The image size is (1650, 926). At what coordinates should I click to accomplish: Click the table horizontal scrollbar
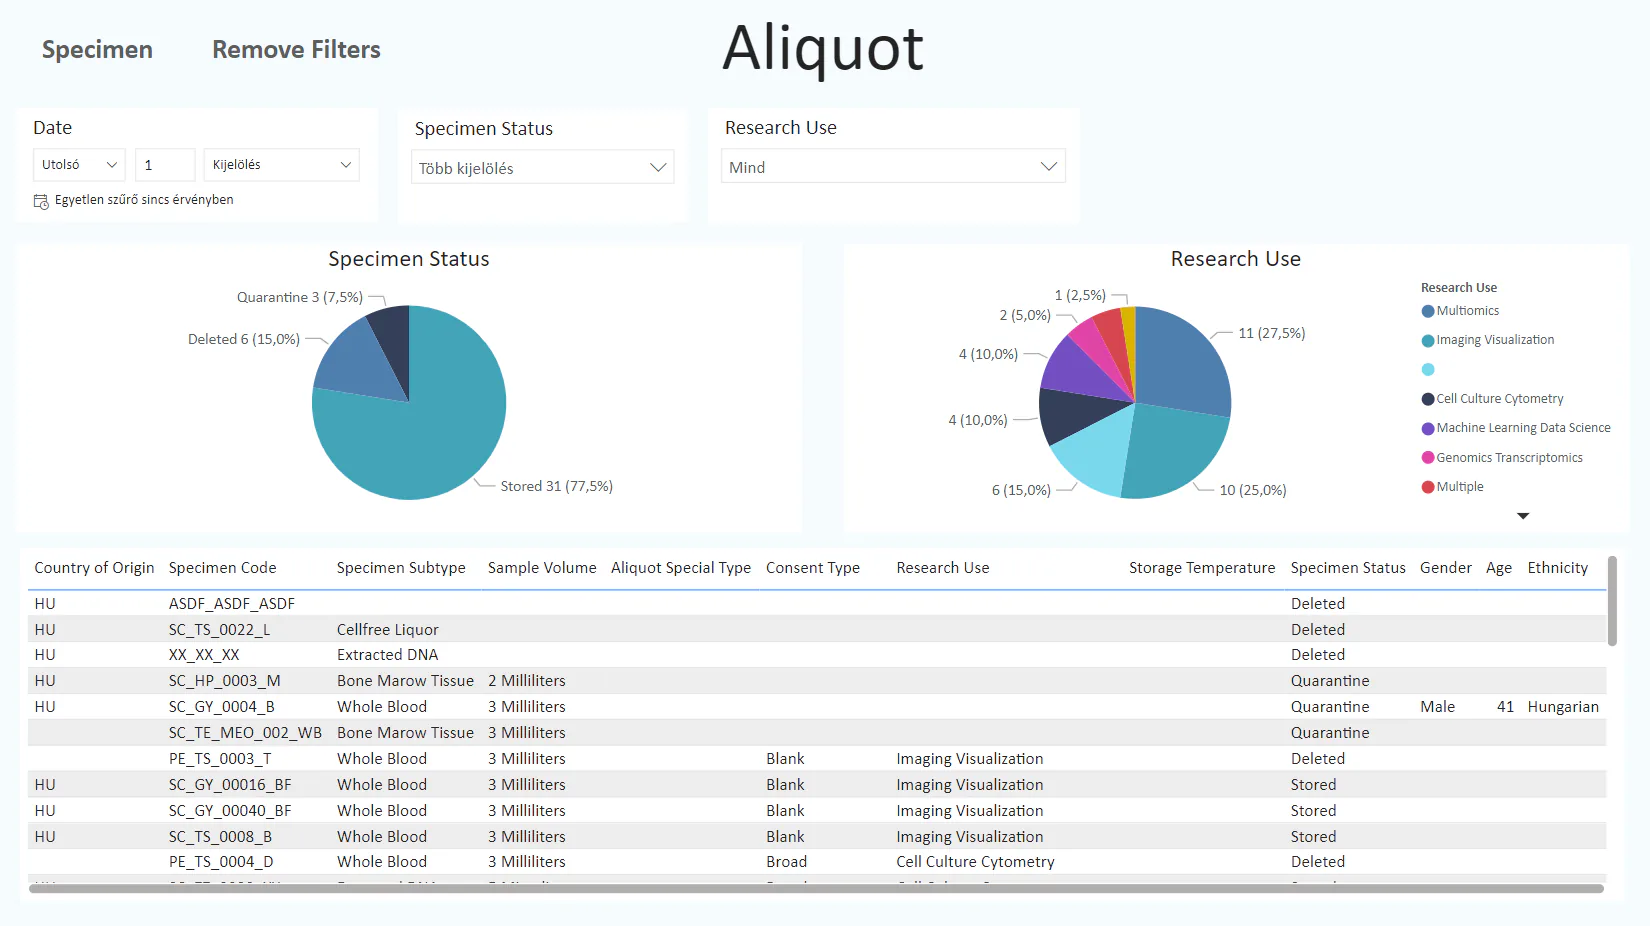click(x=817, y=888)
